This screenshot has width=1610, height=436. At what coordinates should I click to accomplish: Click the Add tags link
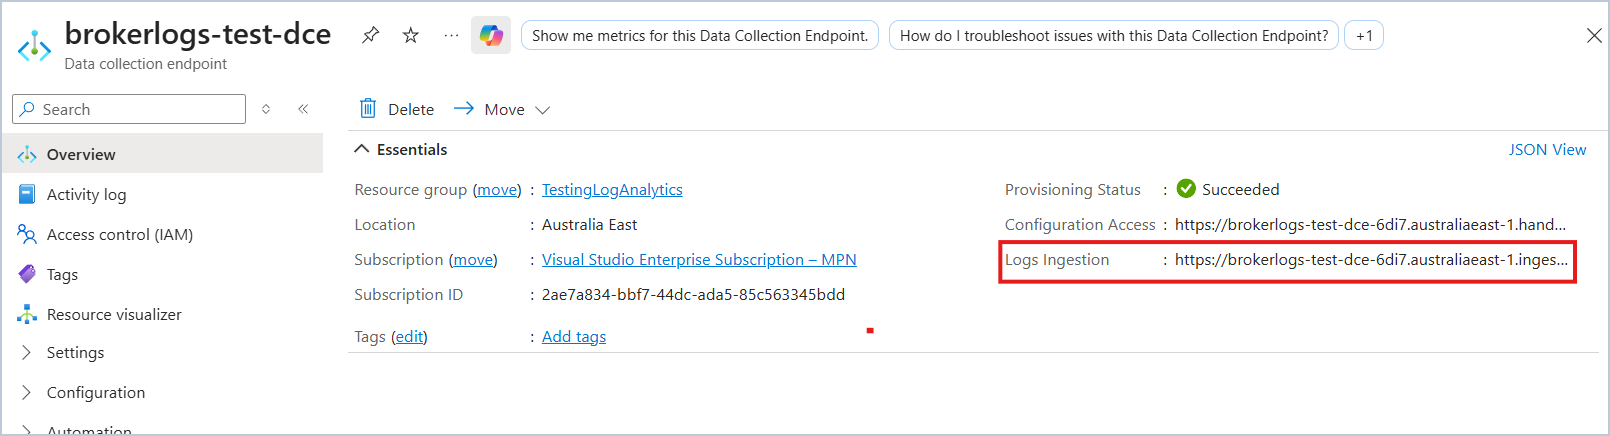[574, 337]
